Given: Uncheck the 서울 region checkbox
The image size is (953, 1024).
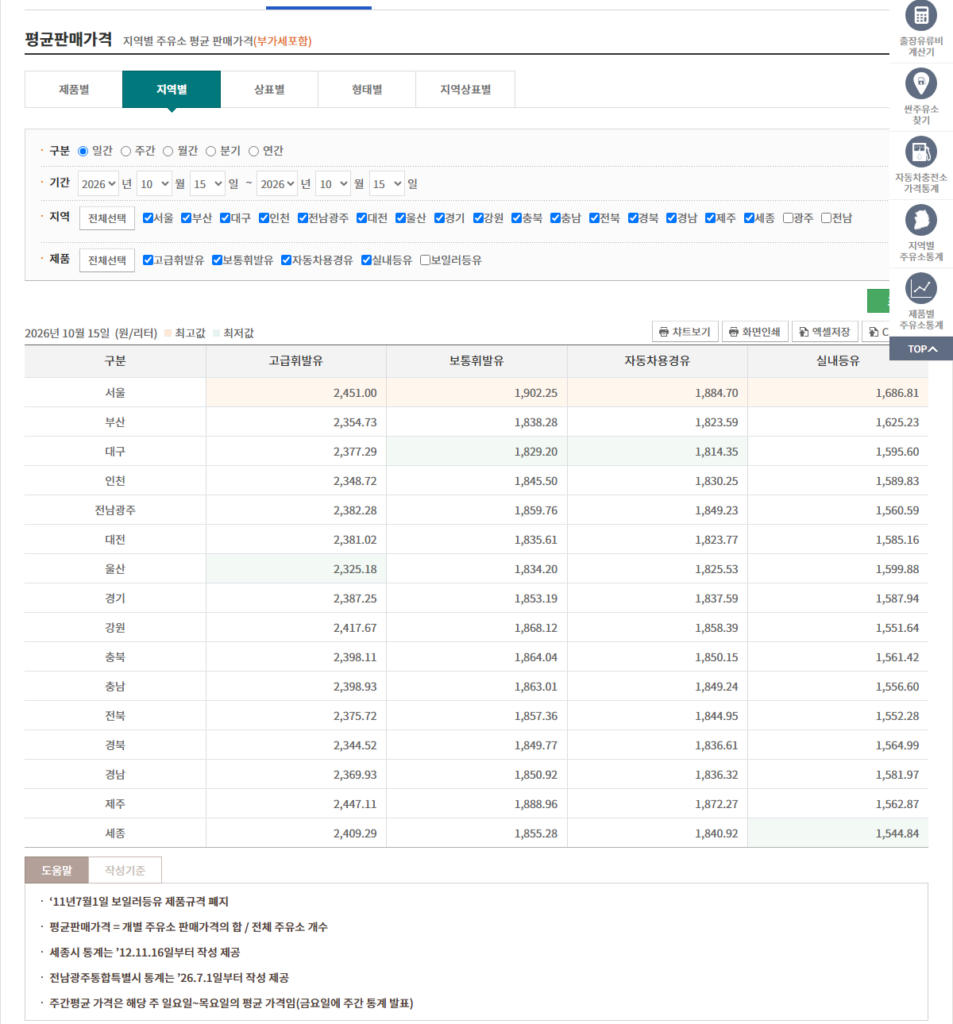Looking at the screenshot, I should point(148,218).
